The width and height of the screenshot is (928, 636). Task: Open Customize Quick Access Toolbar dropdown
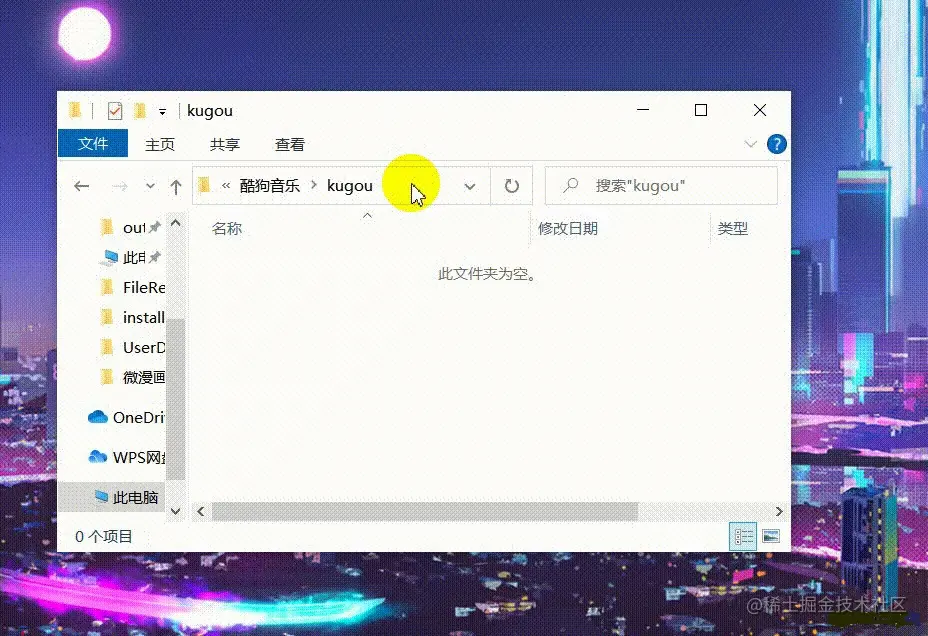[162, 111]
